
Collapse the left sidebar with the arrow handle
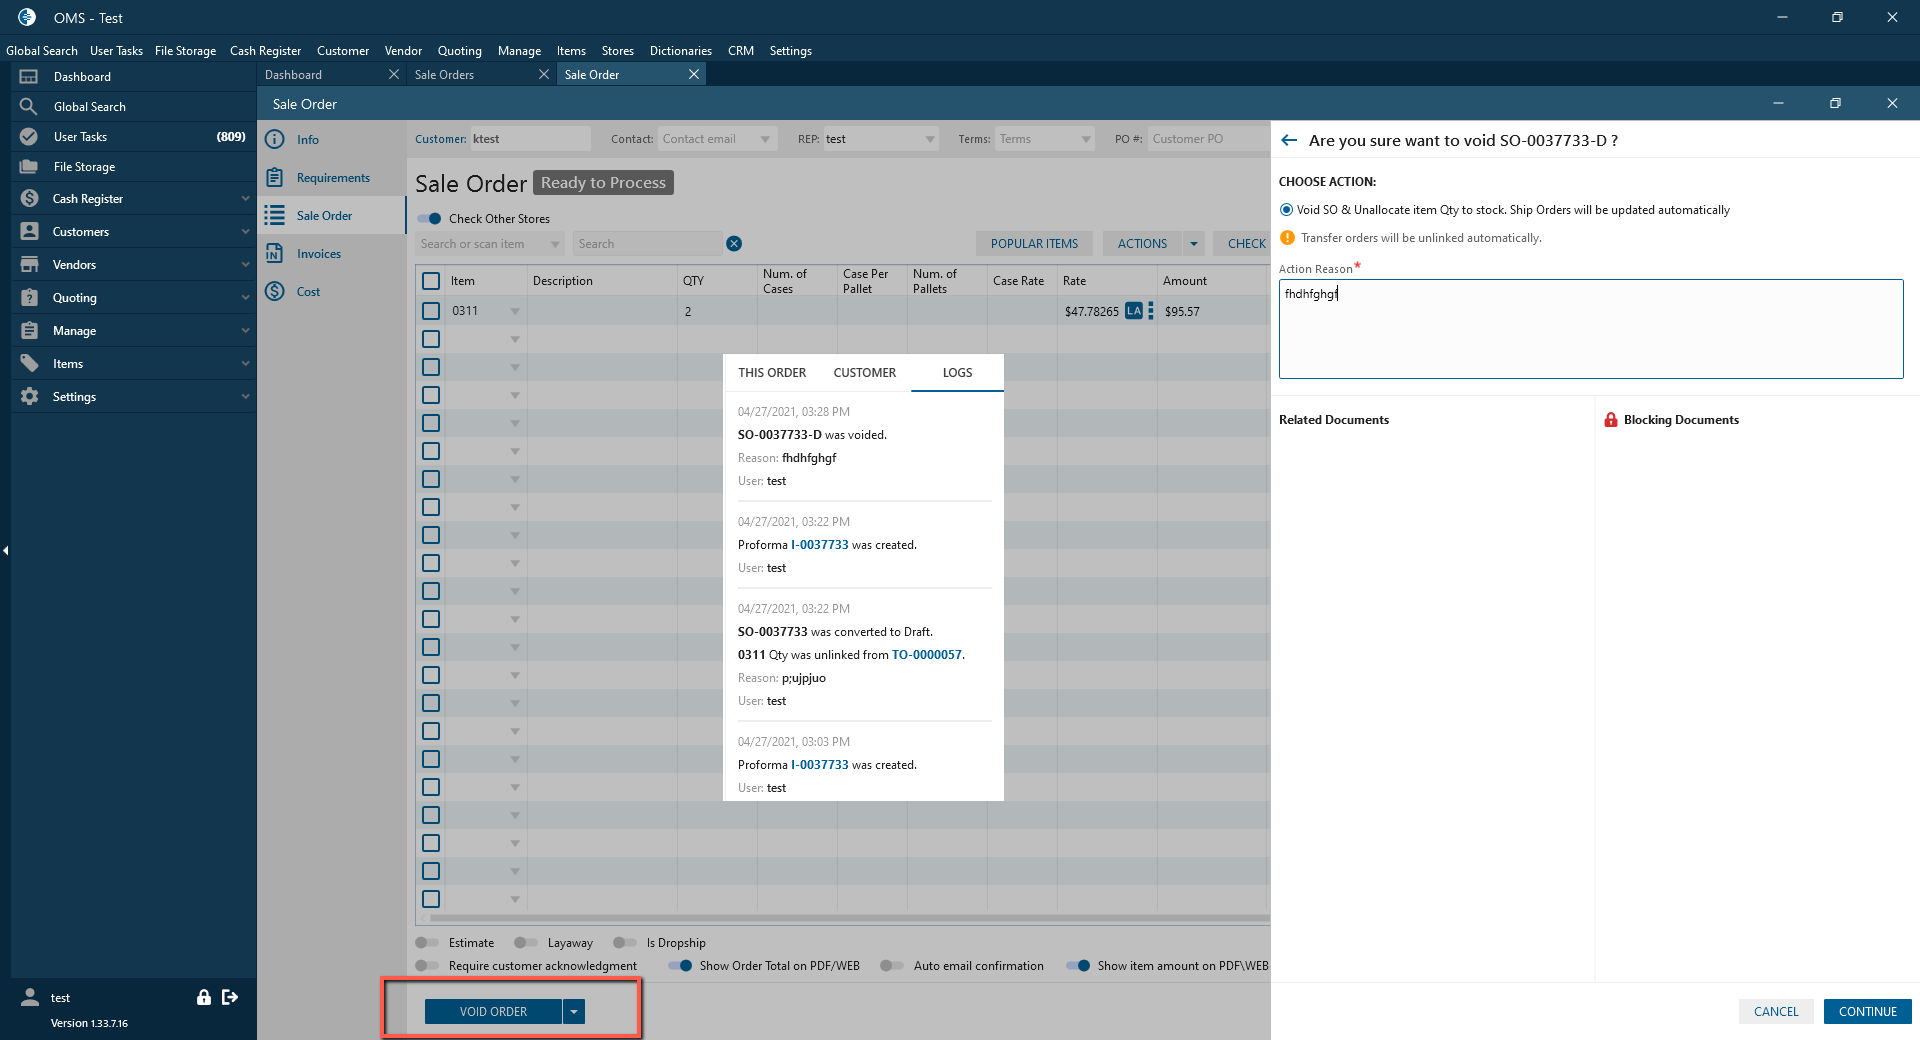coord(5,551)
